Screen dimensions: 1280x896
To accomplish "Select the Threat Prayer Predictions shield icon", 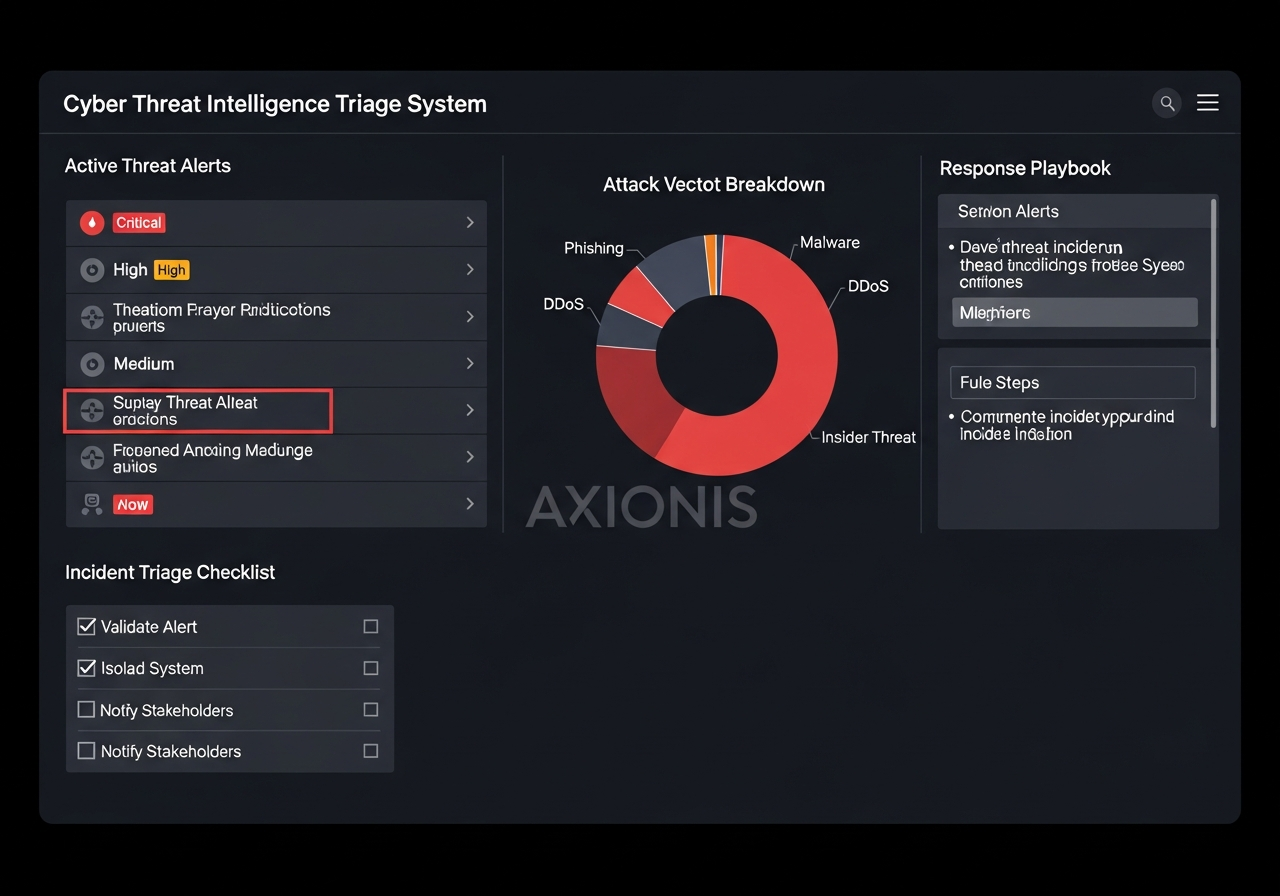I will click(x=91, y=317).
